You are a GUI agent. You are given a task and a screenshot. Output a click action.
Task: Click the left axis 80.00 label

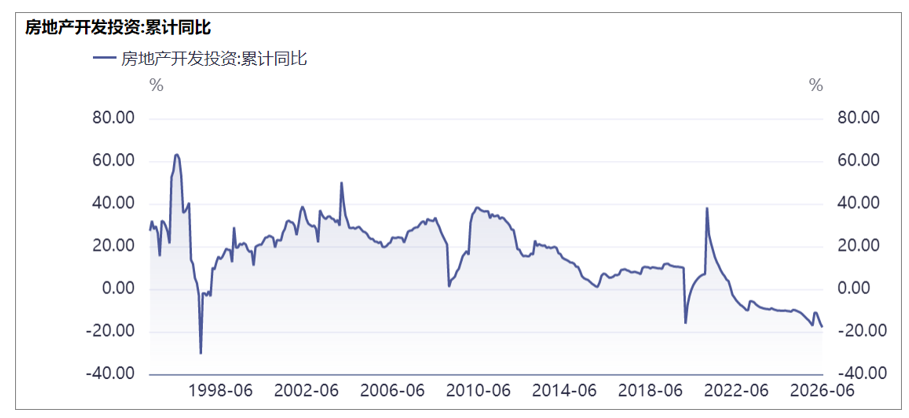pyautogui.click(x=114, y=118)
